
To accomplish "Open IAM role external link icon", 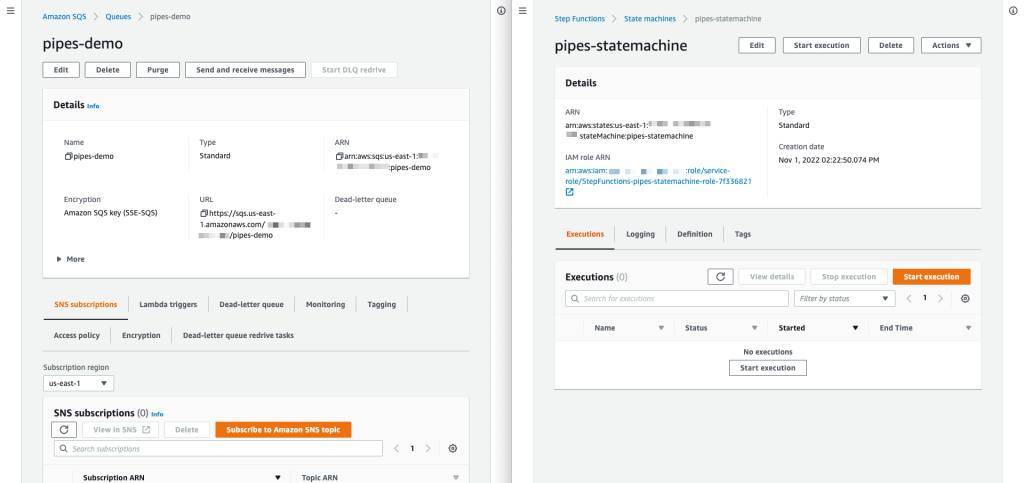I will click(569, 193).
